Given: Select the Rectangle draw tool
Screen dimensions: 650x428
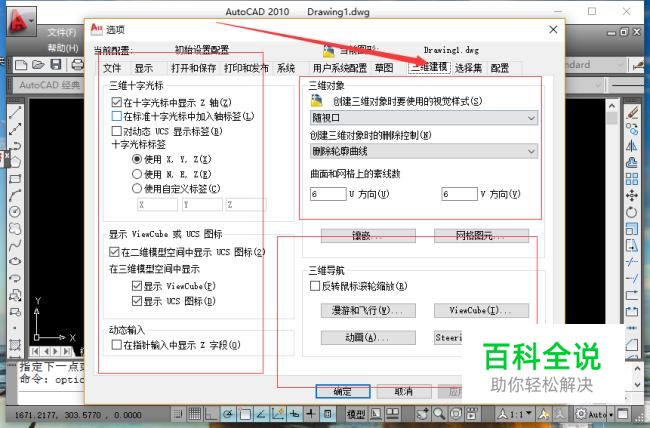Looking at the screenshot, I should 15,179.
